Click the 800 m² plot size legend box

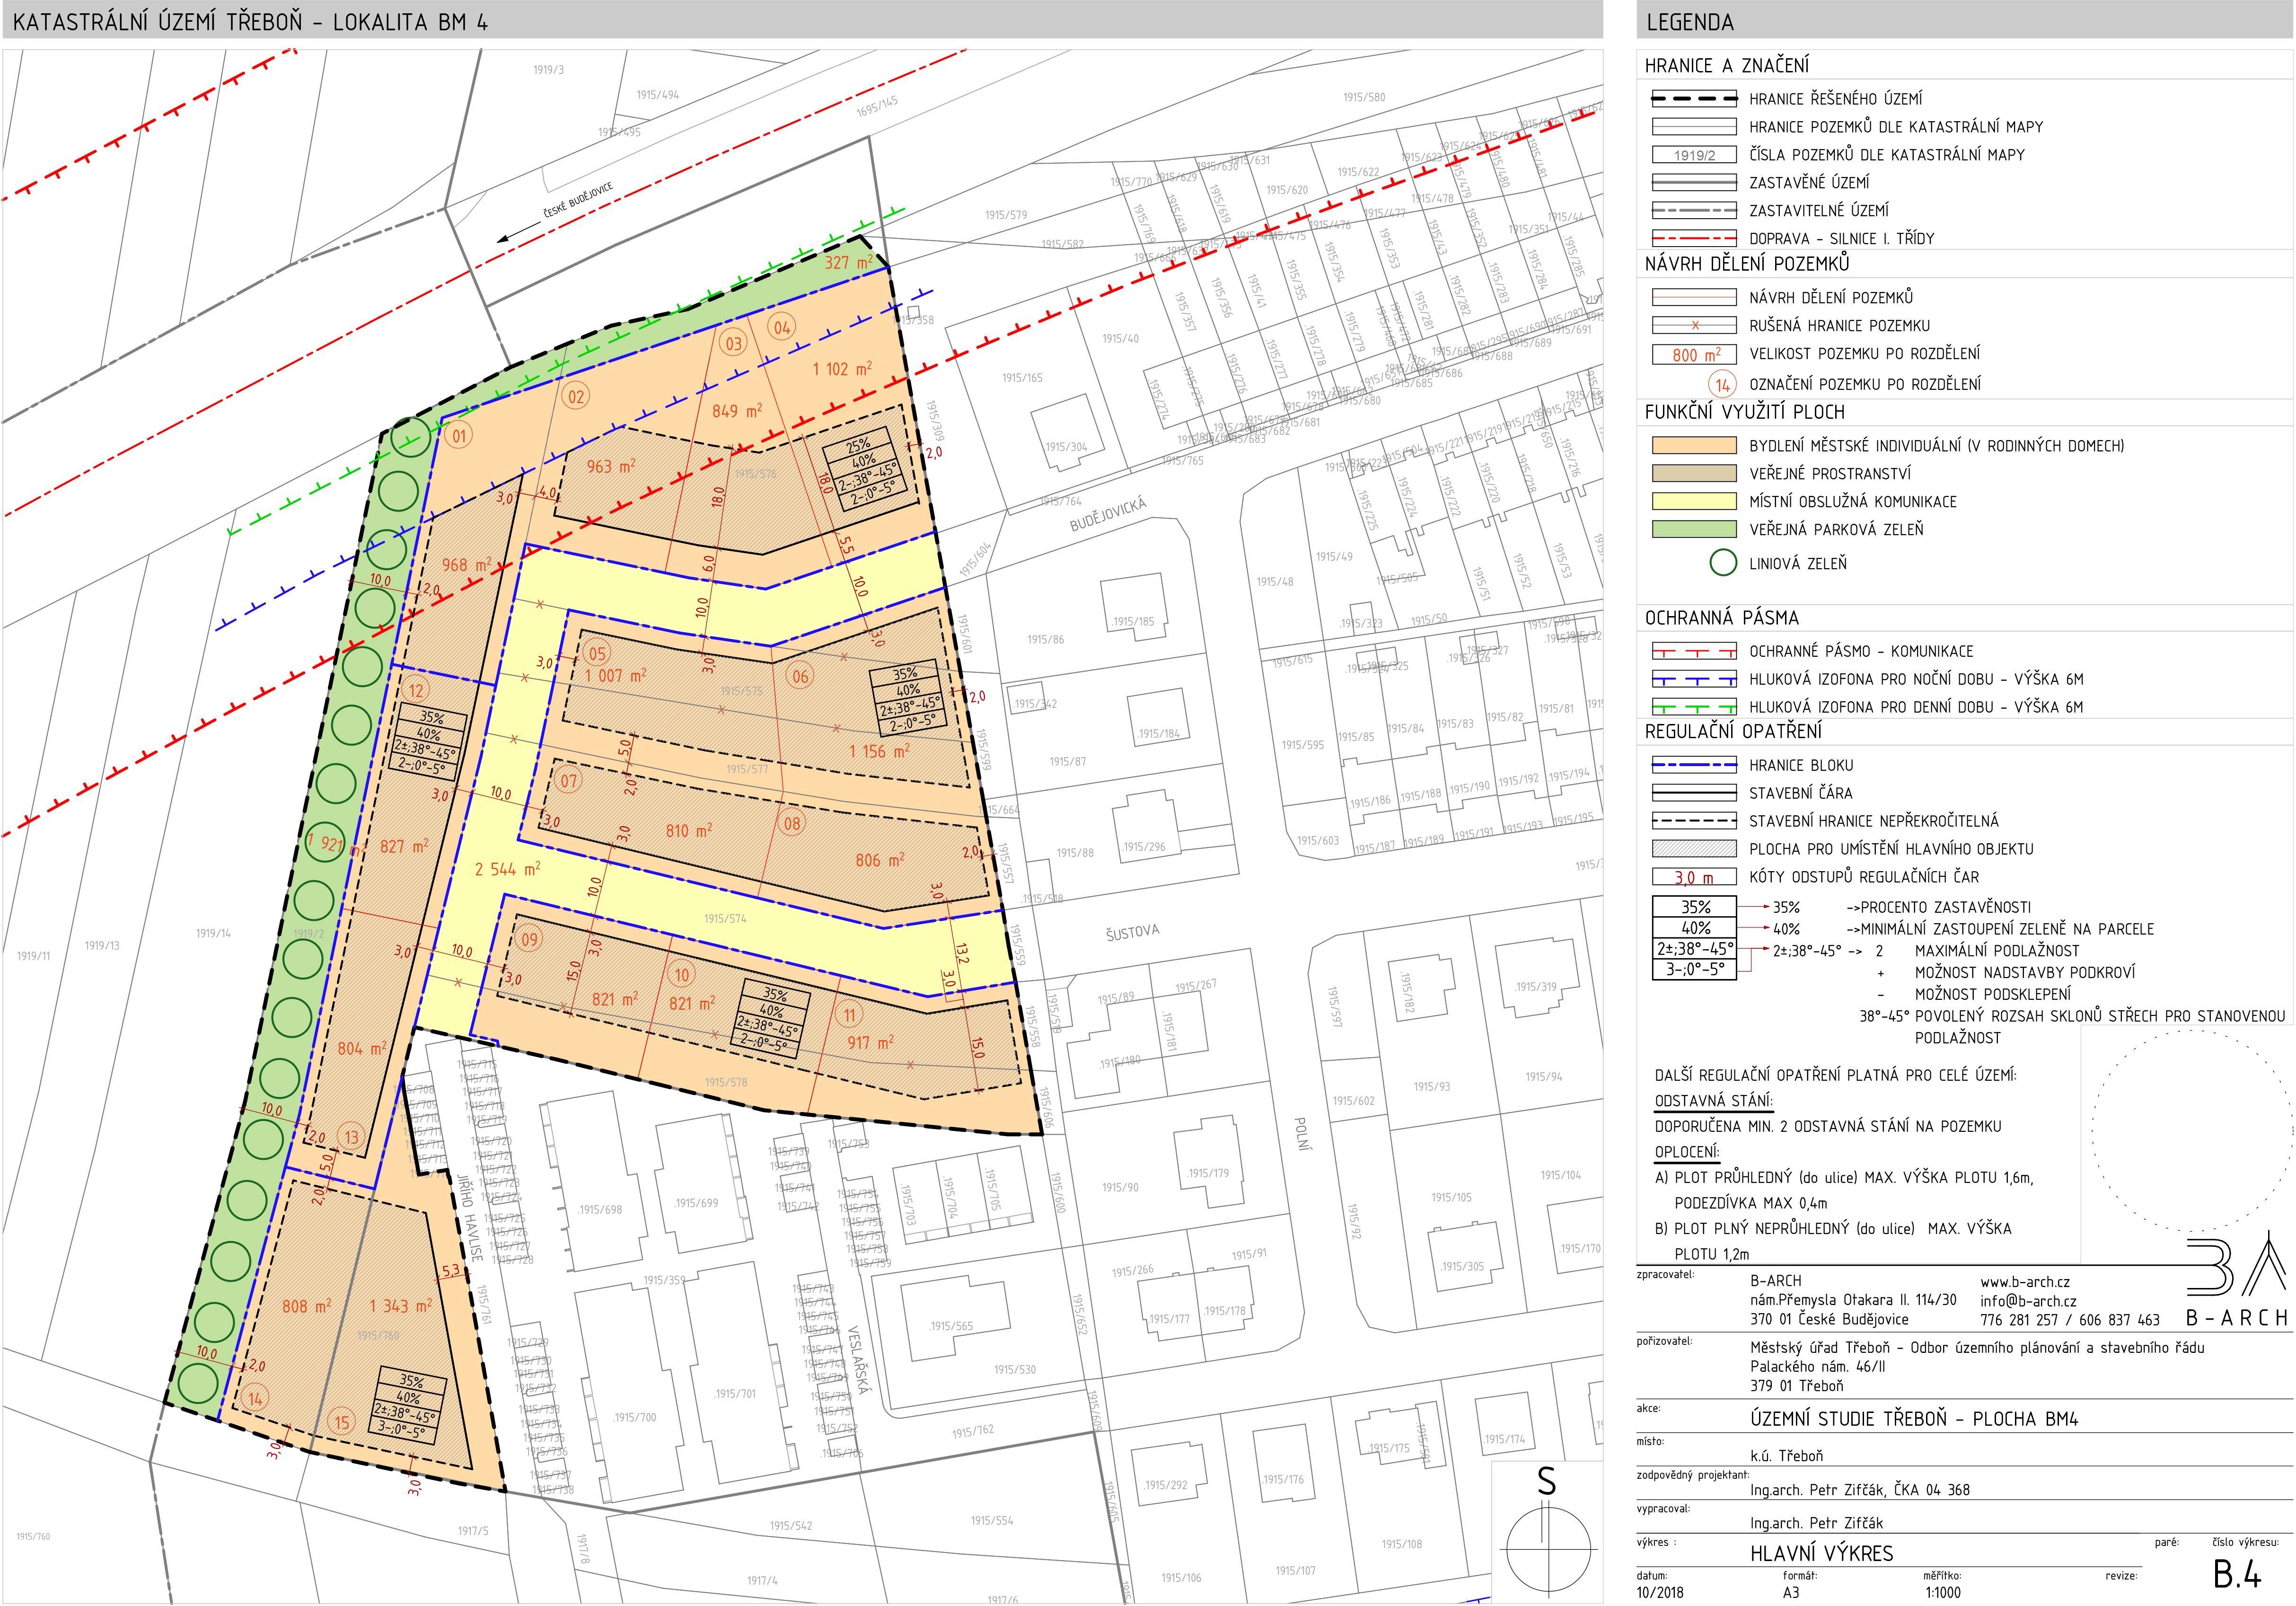tap(1694, 355)
